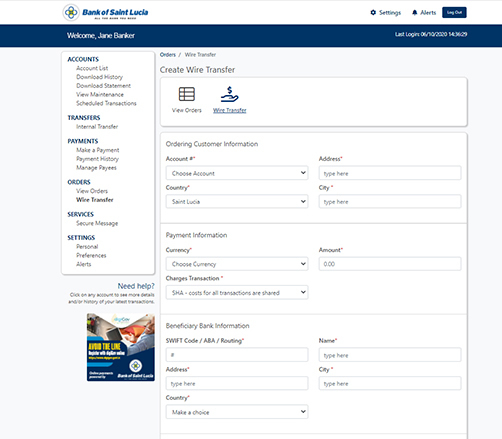Open Manage Payees in sidebar
The width and height of the screenshot is (502, 439).
[96, 168]
